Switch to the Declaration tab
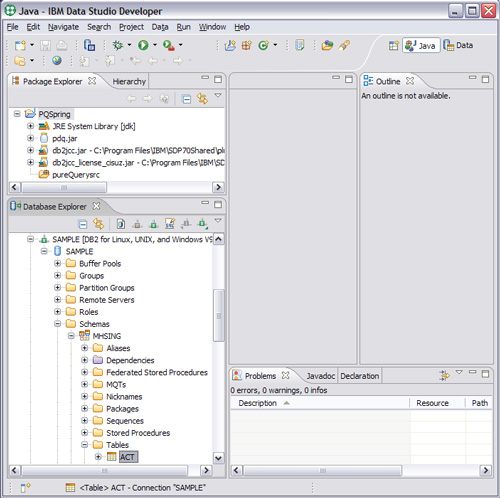 tap(360, 376)
